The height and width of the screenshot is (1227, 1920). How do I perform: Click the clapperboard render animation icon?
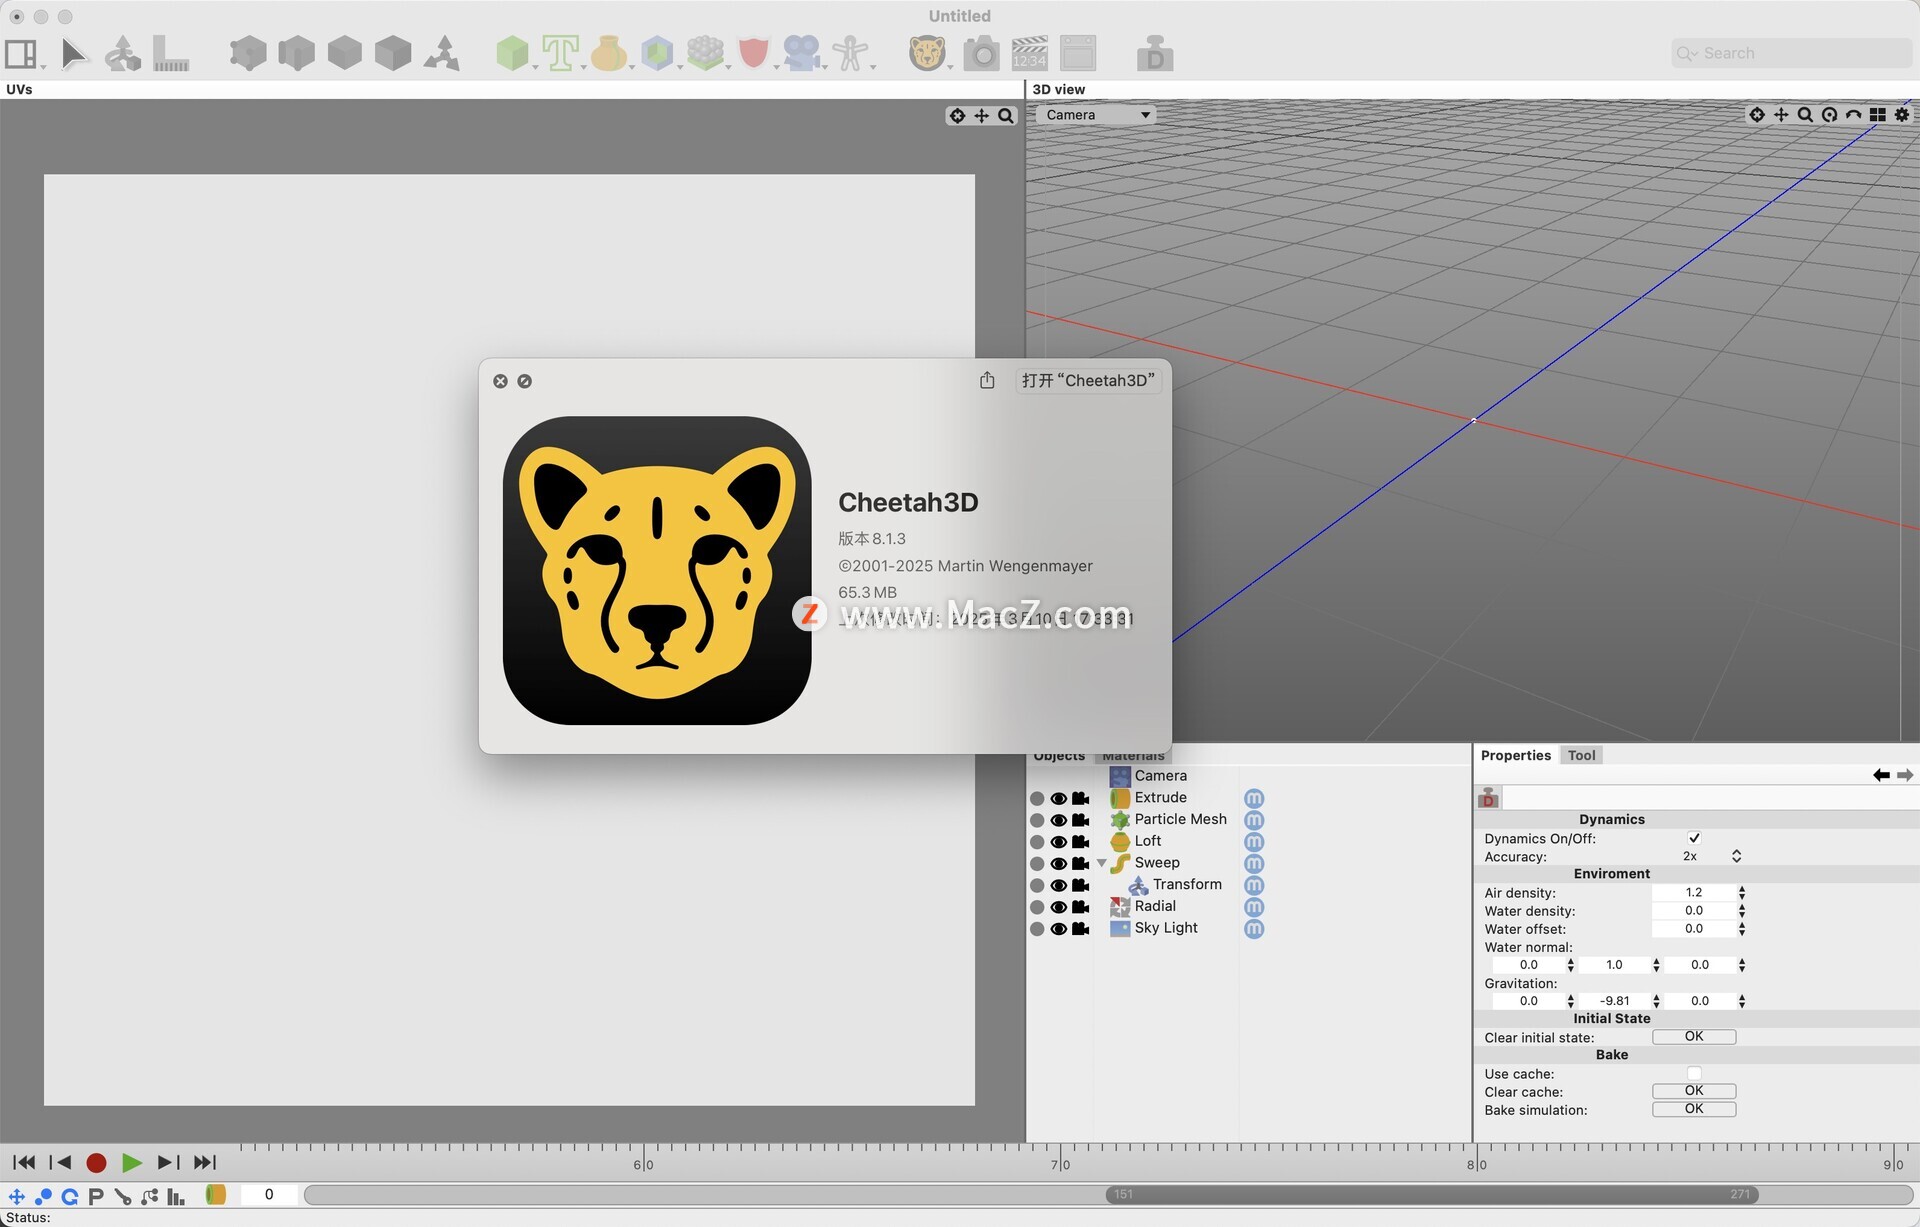[1029, 53]
